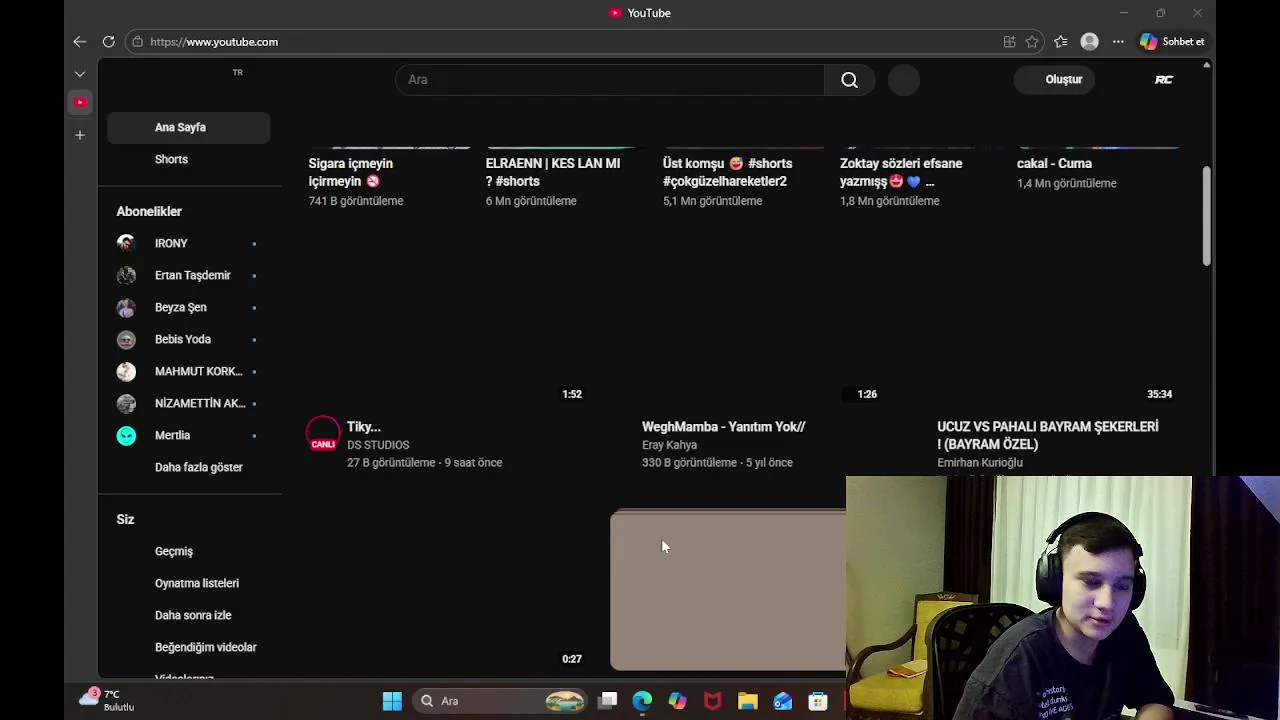
Task: Open the Beyza Şen channel
Action: (188, 307)
